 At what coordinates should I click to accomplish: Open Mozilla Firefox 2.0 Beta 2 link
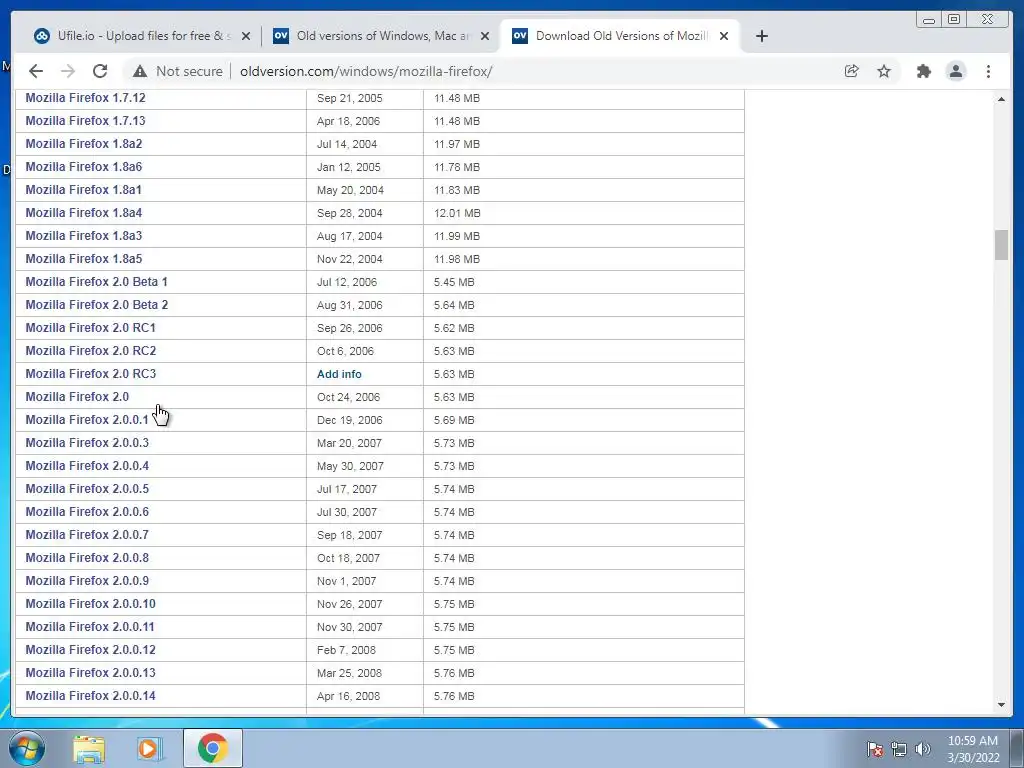[x=97, y=305]
